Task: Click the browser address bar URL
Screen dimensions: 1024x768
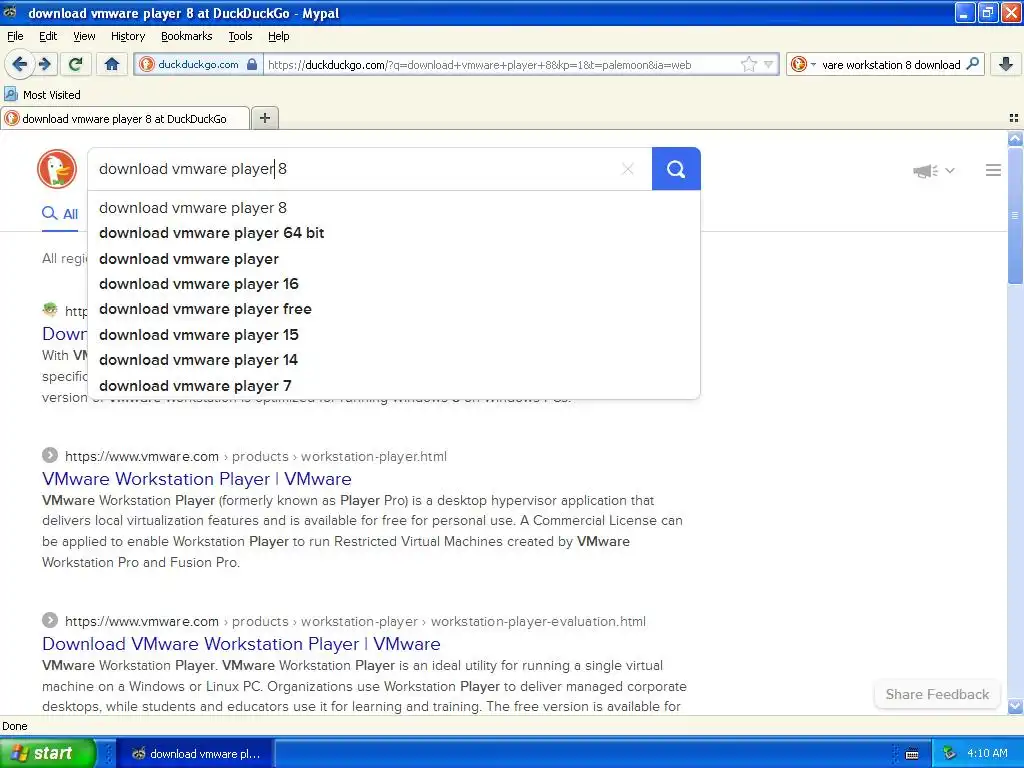Action: click(479, 65)
